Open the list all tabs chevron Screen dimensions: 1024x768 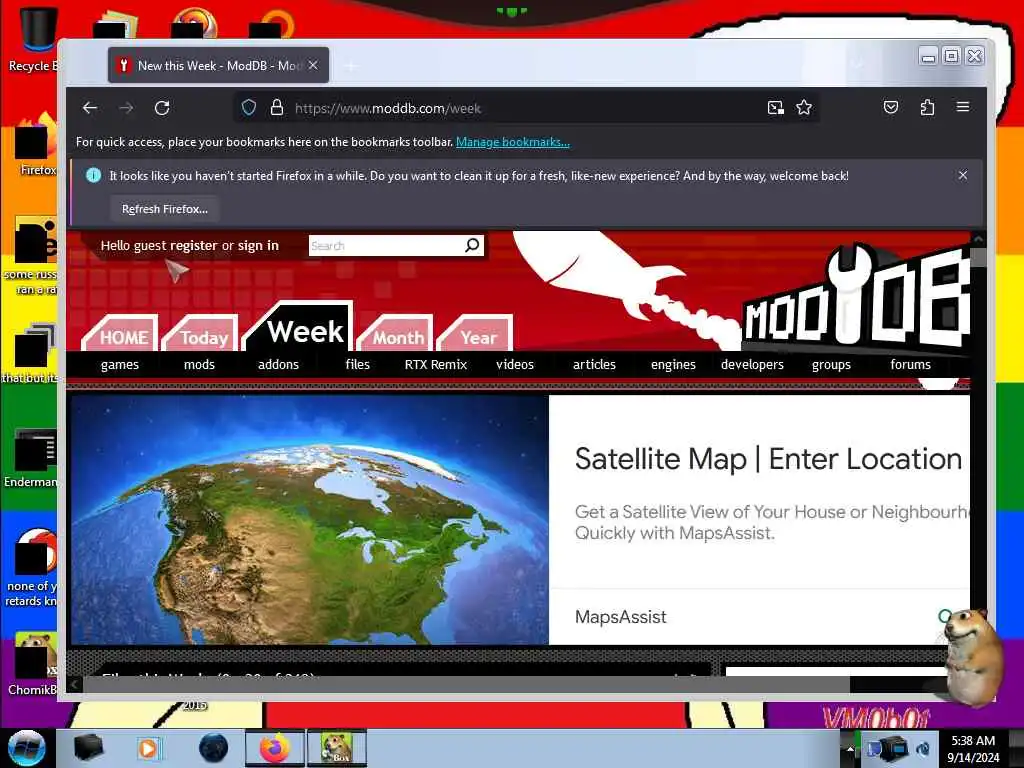(x=857, y=63)
